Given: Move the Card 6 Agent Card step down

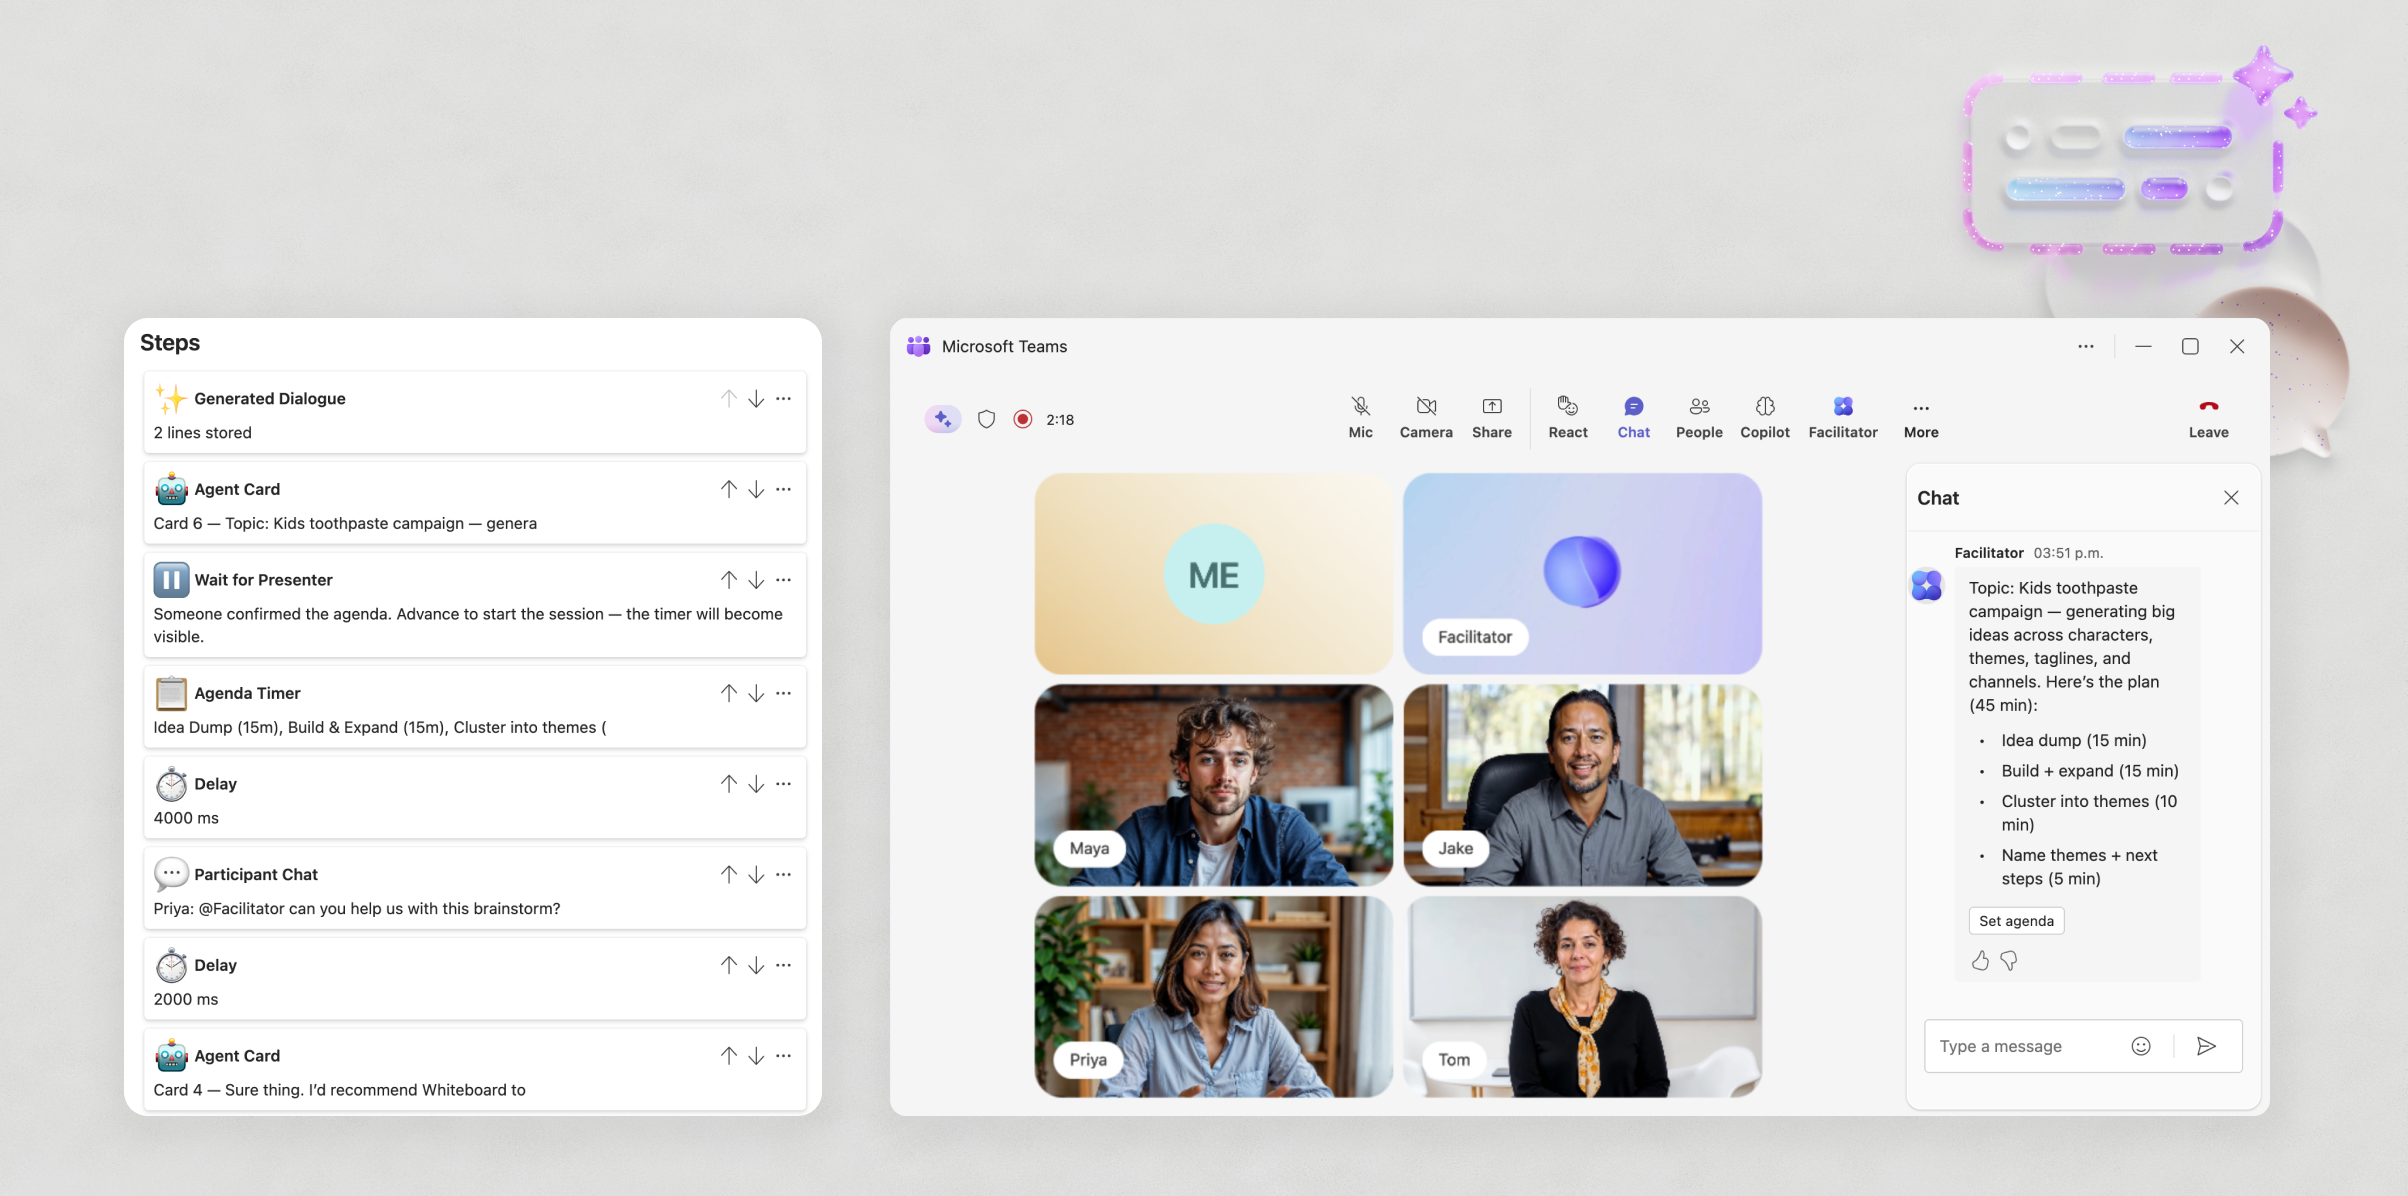Looking at the screenshot, I should [756, 489].
